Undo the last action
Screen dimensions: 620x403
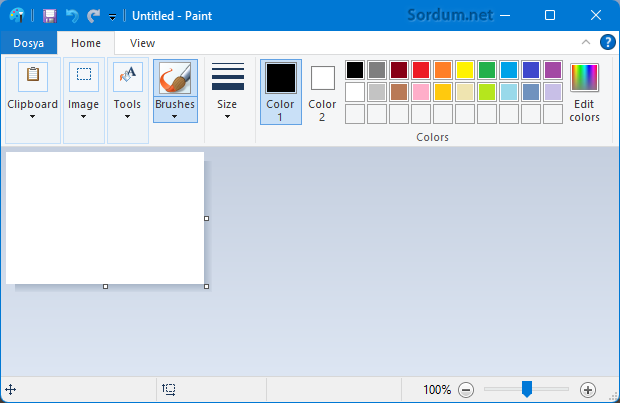pos(72,16)
